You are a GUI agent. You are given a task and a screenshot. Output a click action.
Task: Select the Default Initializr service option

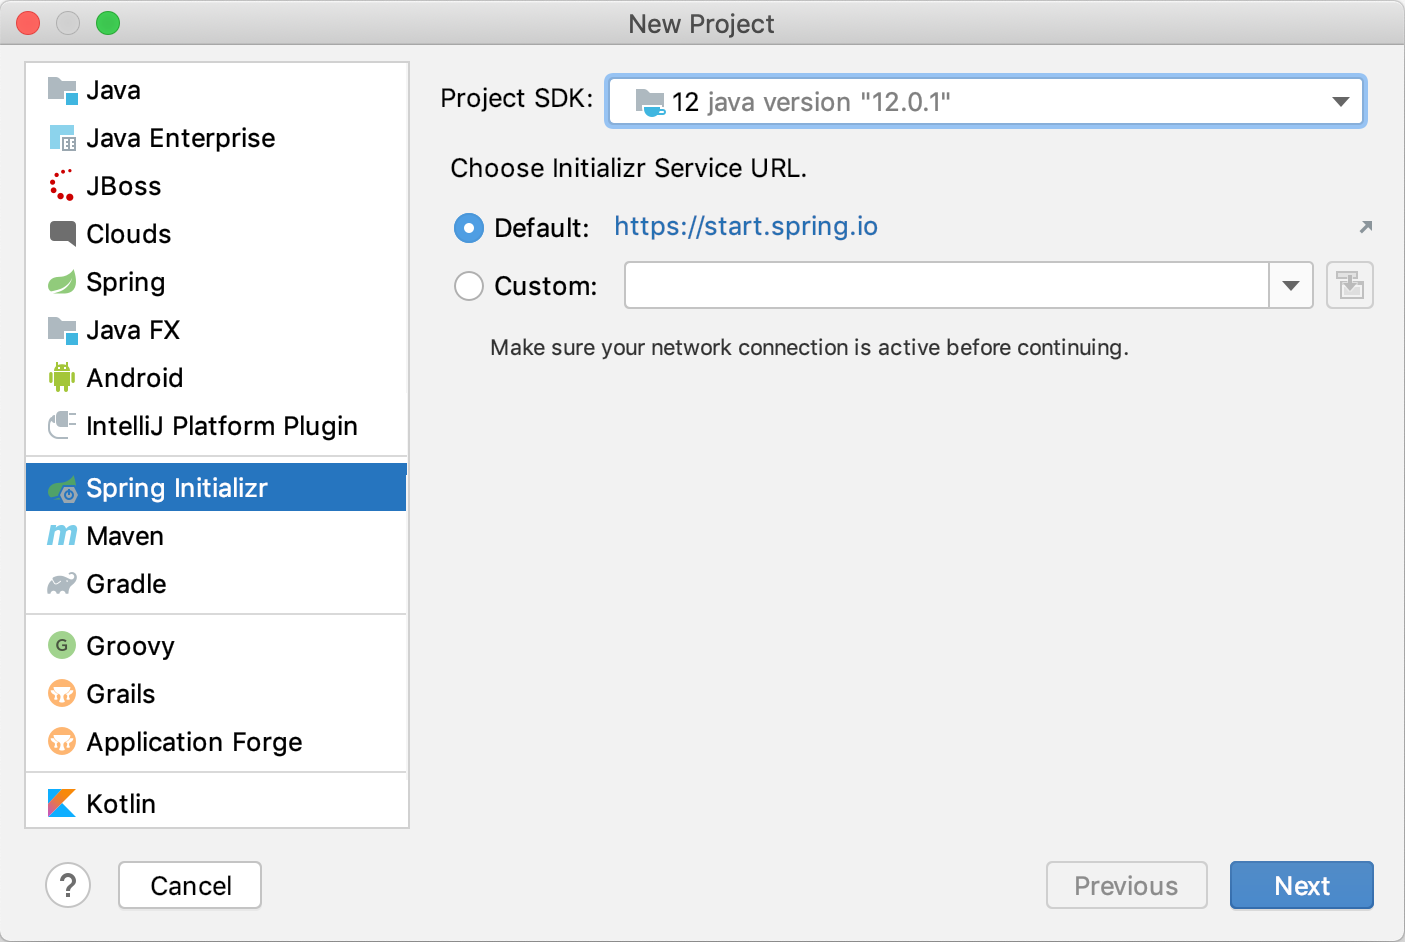point(468,228)
